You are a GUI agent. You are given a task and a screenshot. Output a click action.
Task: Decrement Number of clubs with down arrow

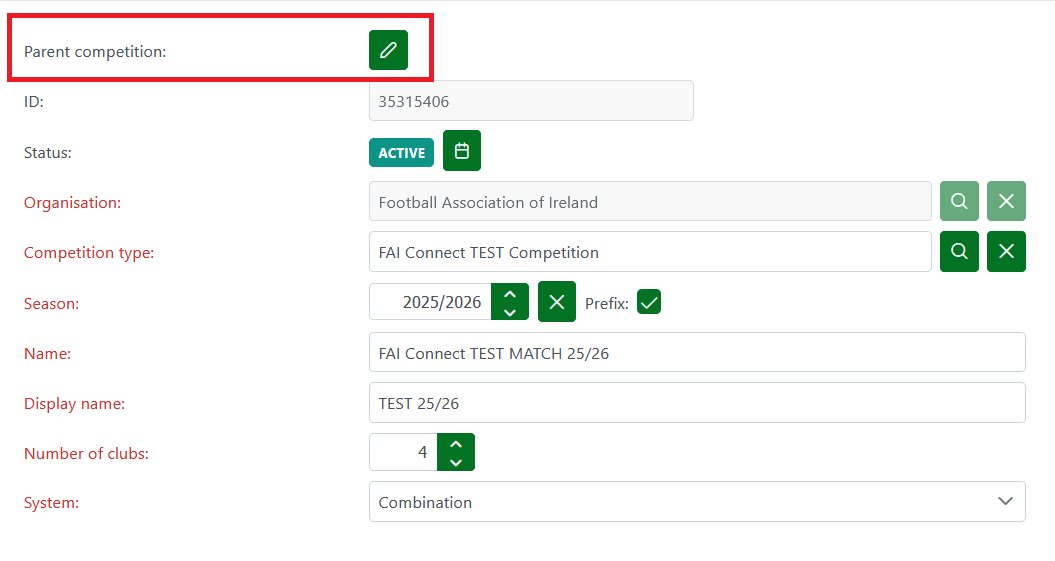[456, 461]
